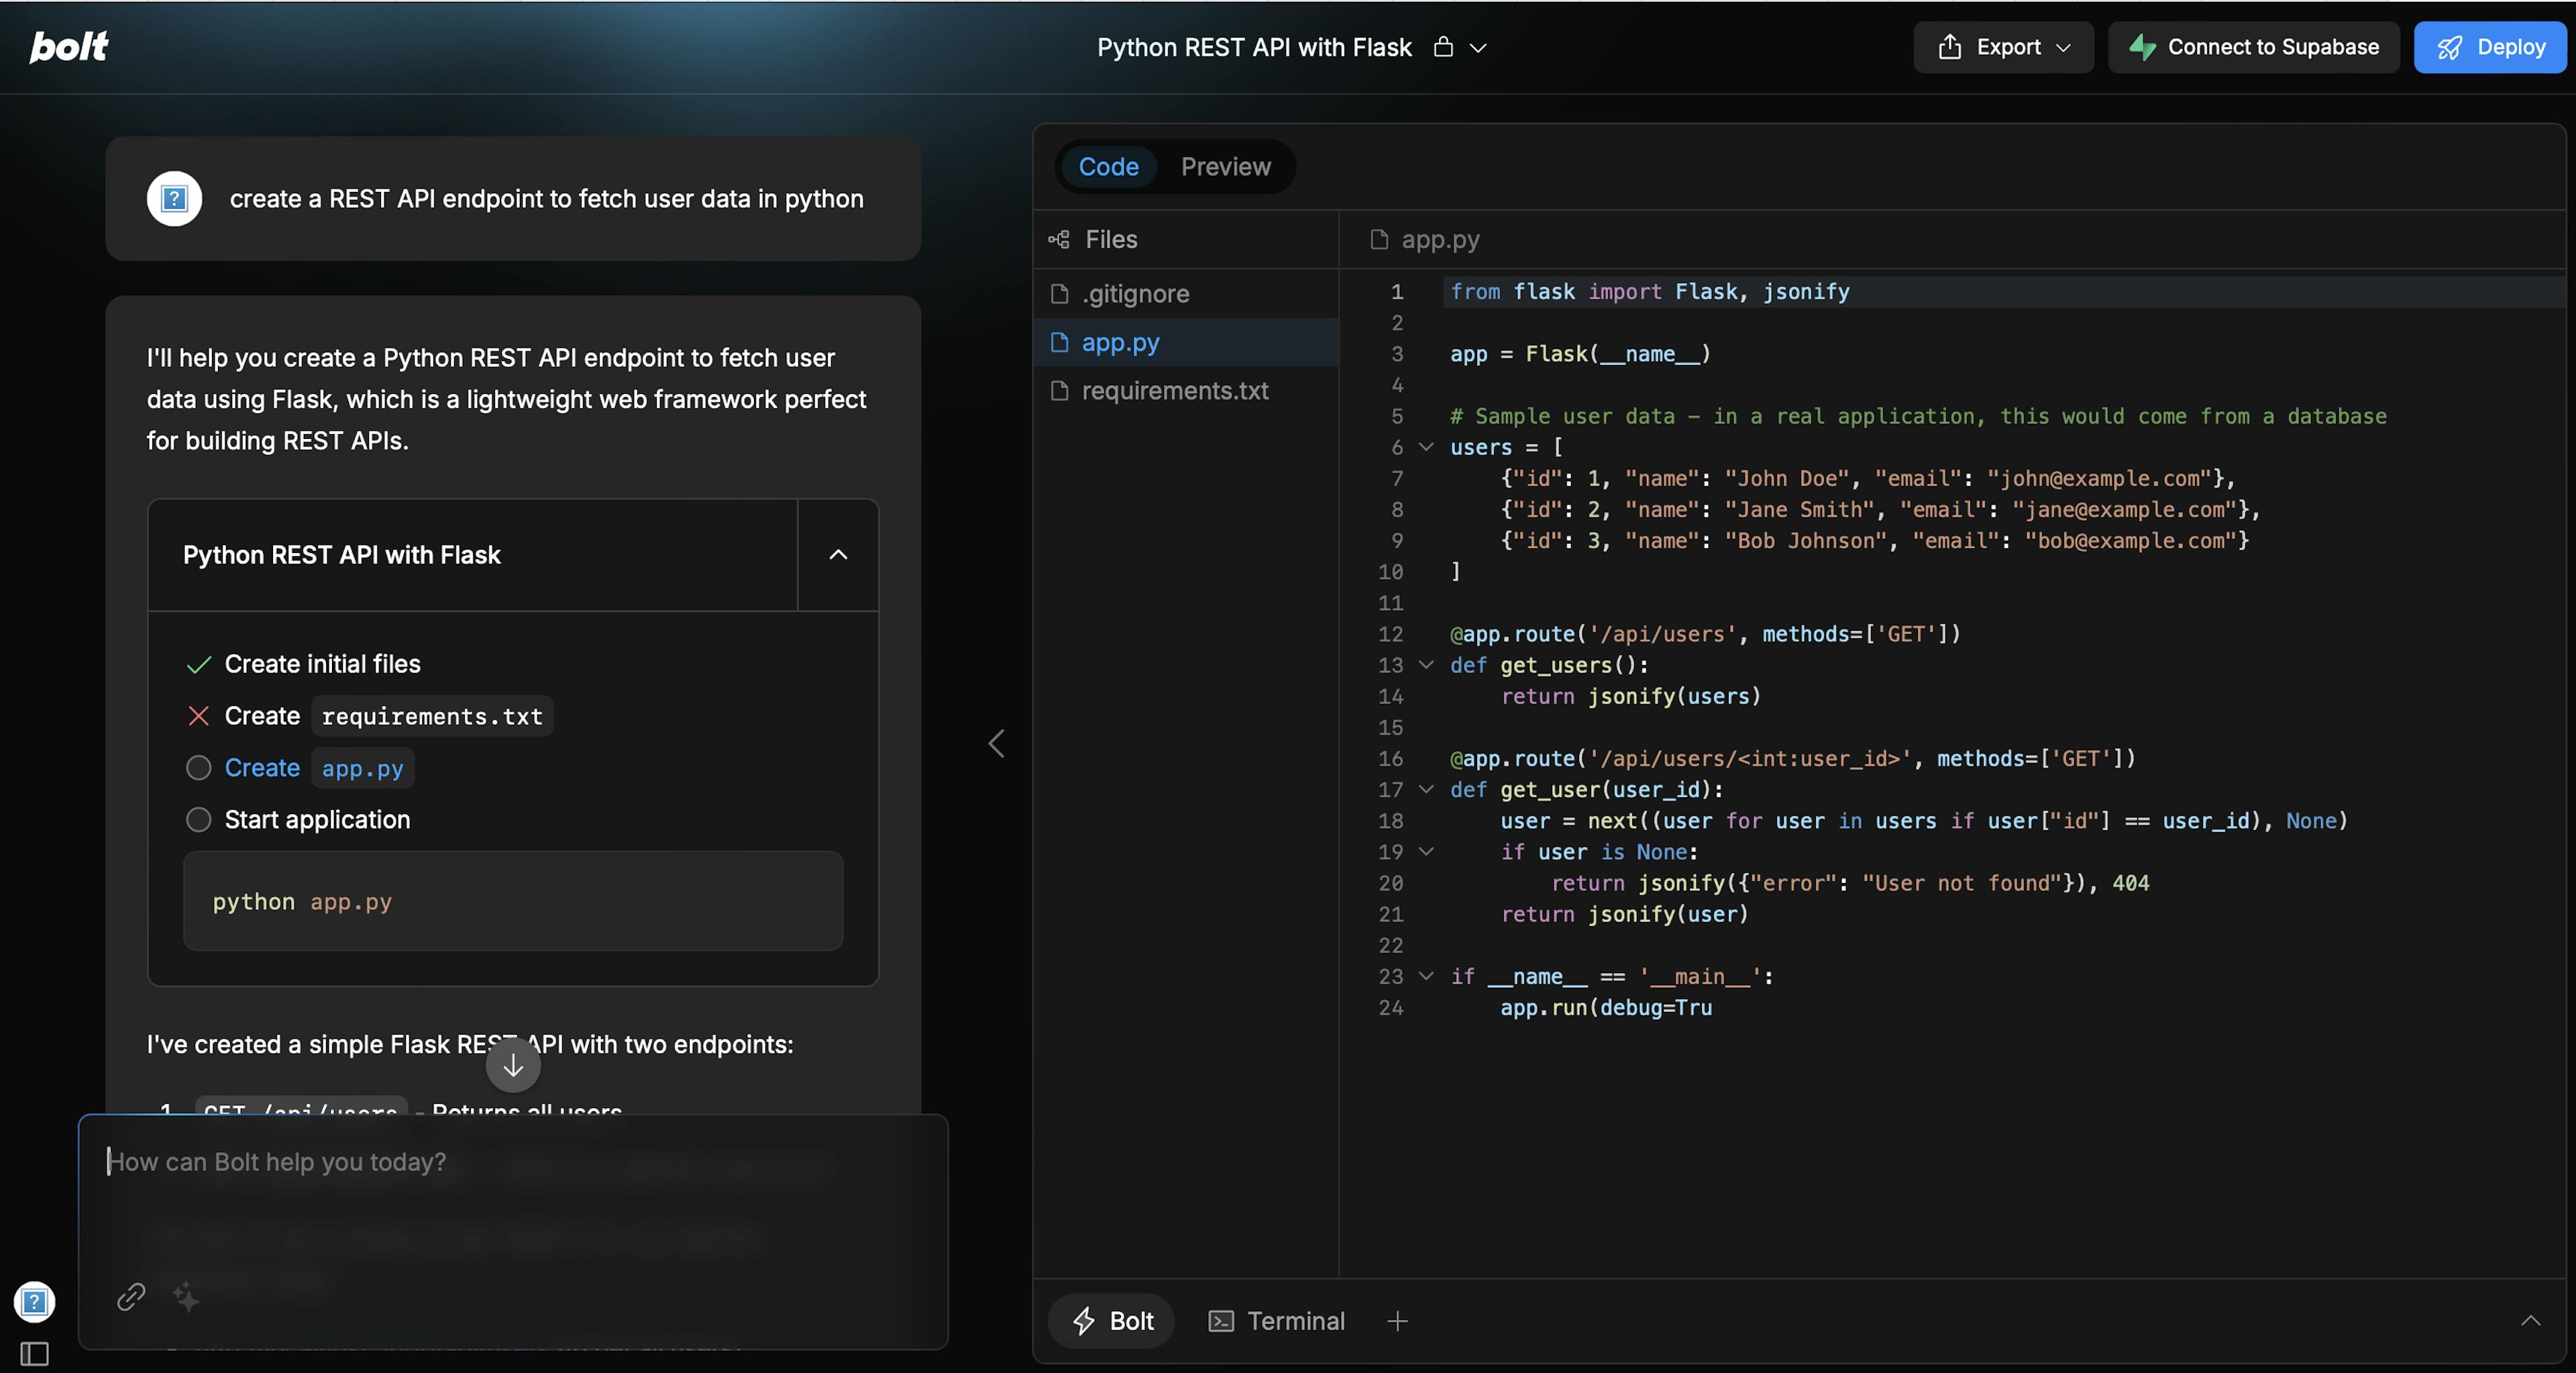Add a new terminal with plus icon
Screen dimensions: 2576x1373
point(1397,1321)
